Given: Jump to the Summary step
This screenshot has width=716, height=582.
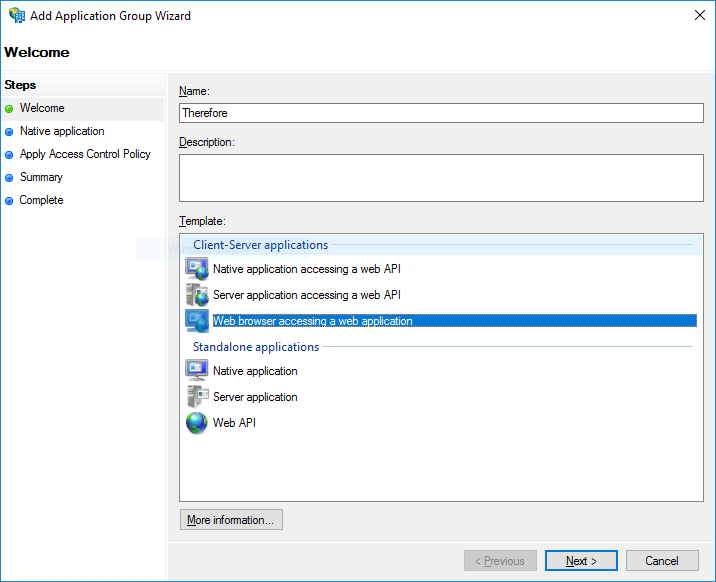Looking at the screenshot, I should 41,177.
